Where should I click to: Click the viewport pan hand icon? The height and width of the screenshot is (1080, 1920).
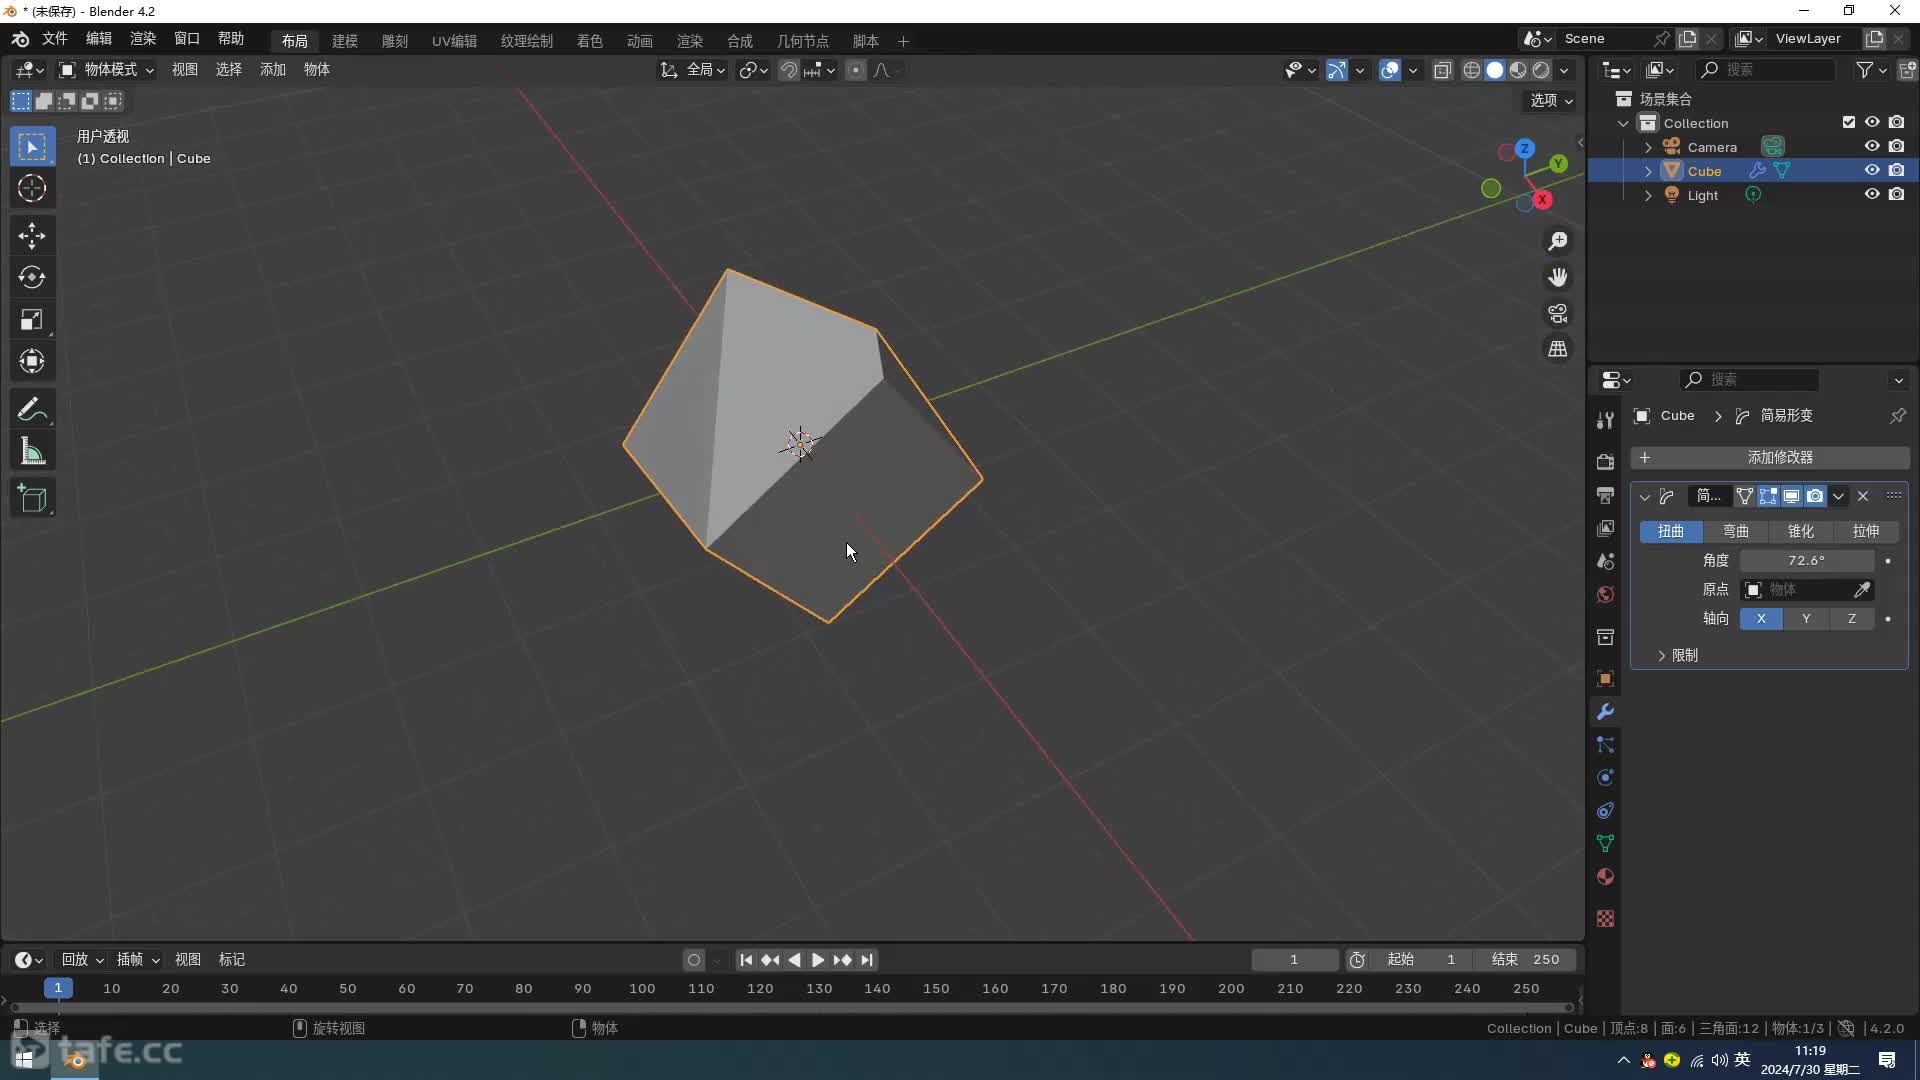(1558, 277)
